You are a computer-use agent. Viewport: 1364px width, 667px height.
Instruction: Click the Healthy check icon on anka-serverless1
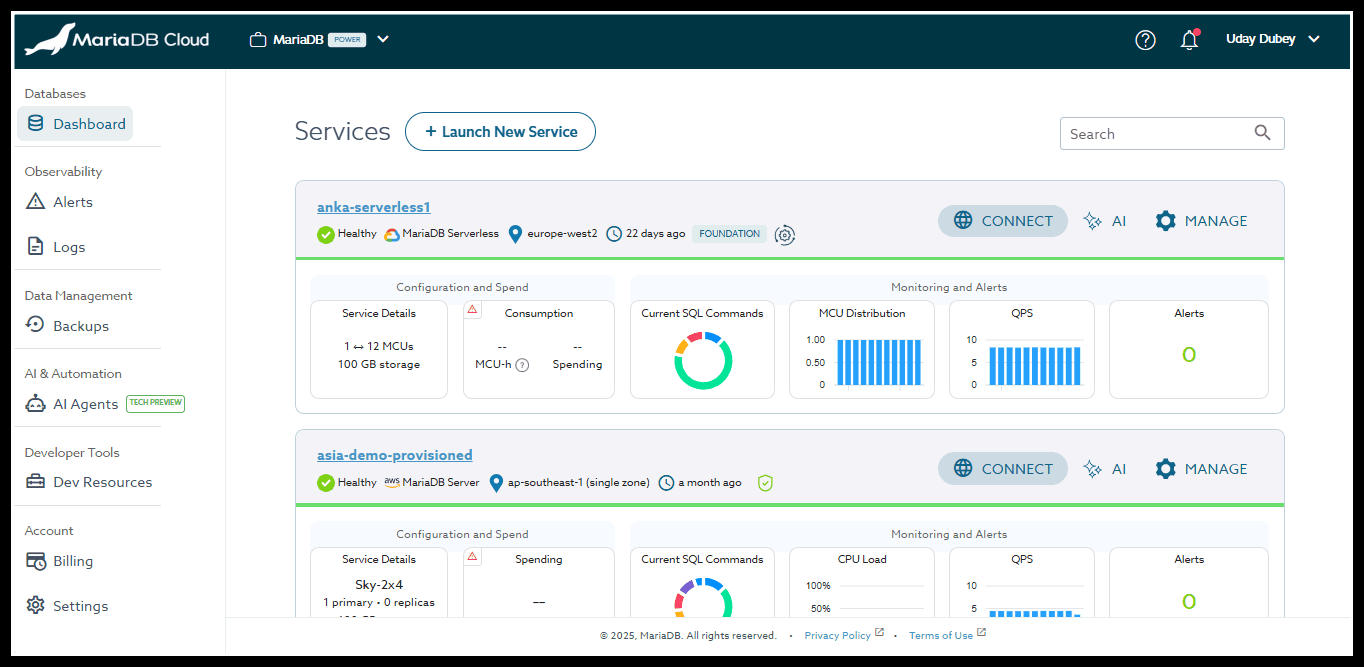[326, 234]
